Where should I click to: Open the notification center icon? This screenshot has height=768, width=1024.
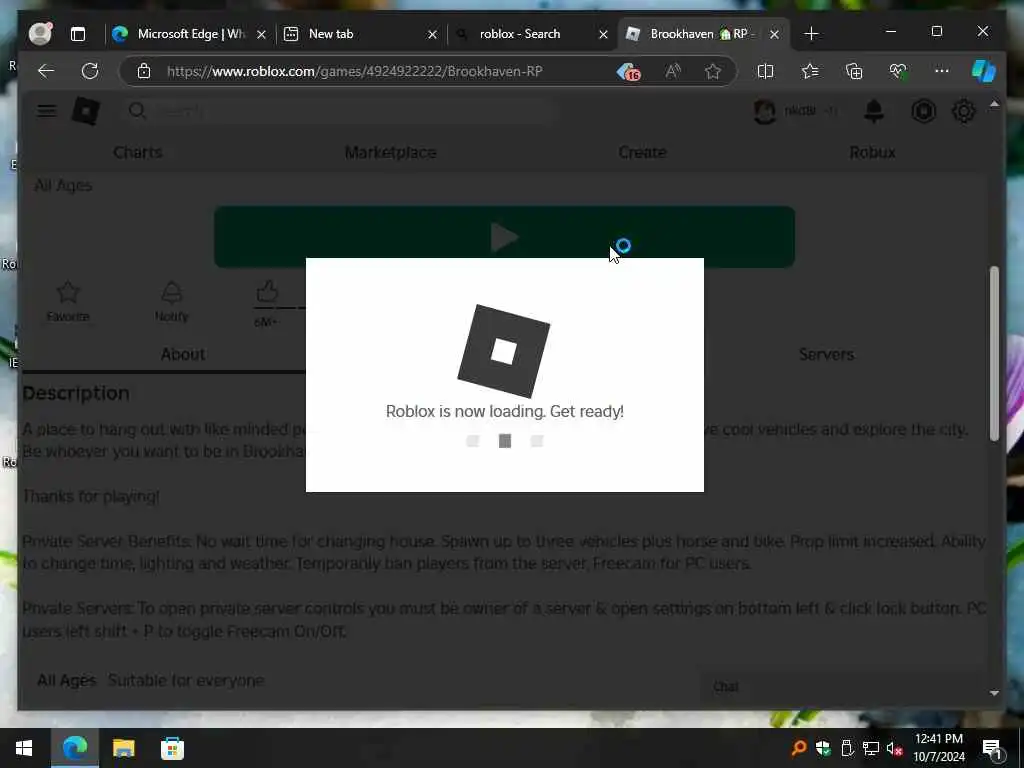pos(992,748)
